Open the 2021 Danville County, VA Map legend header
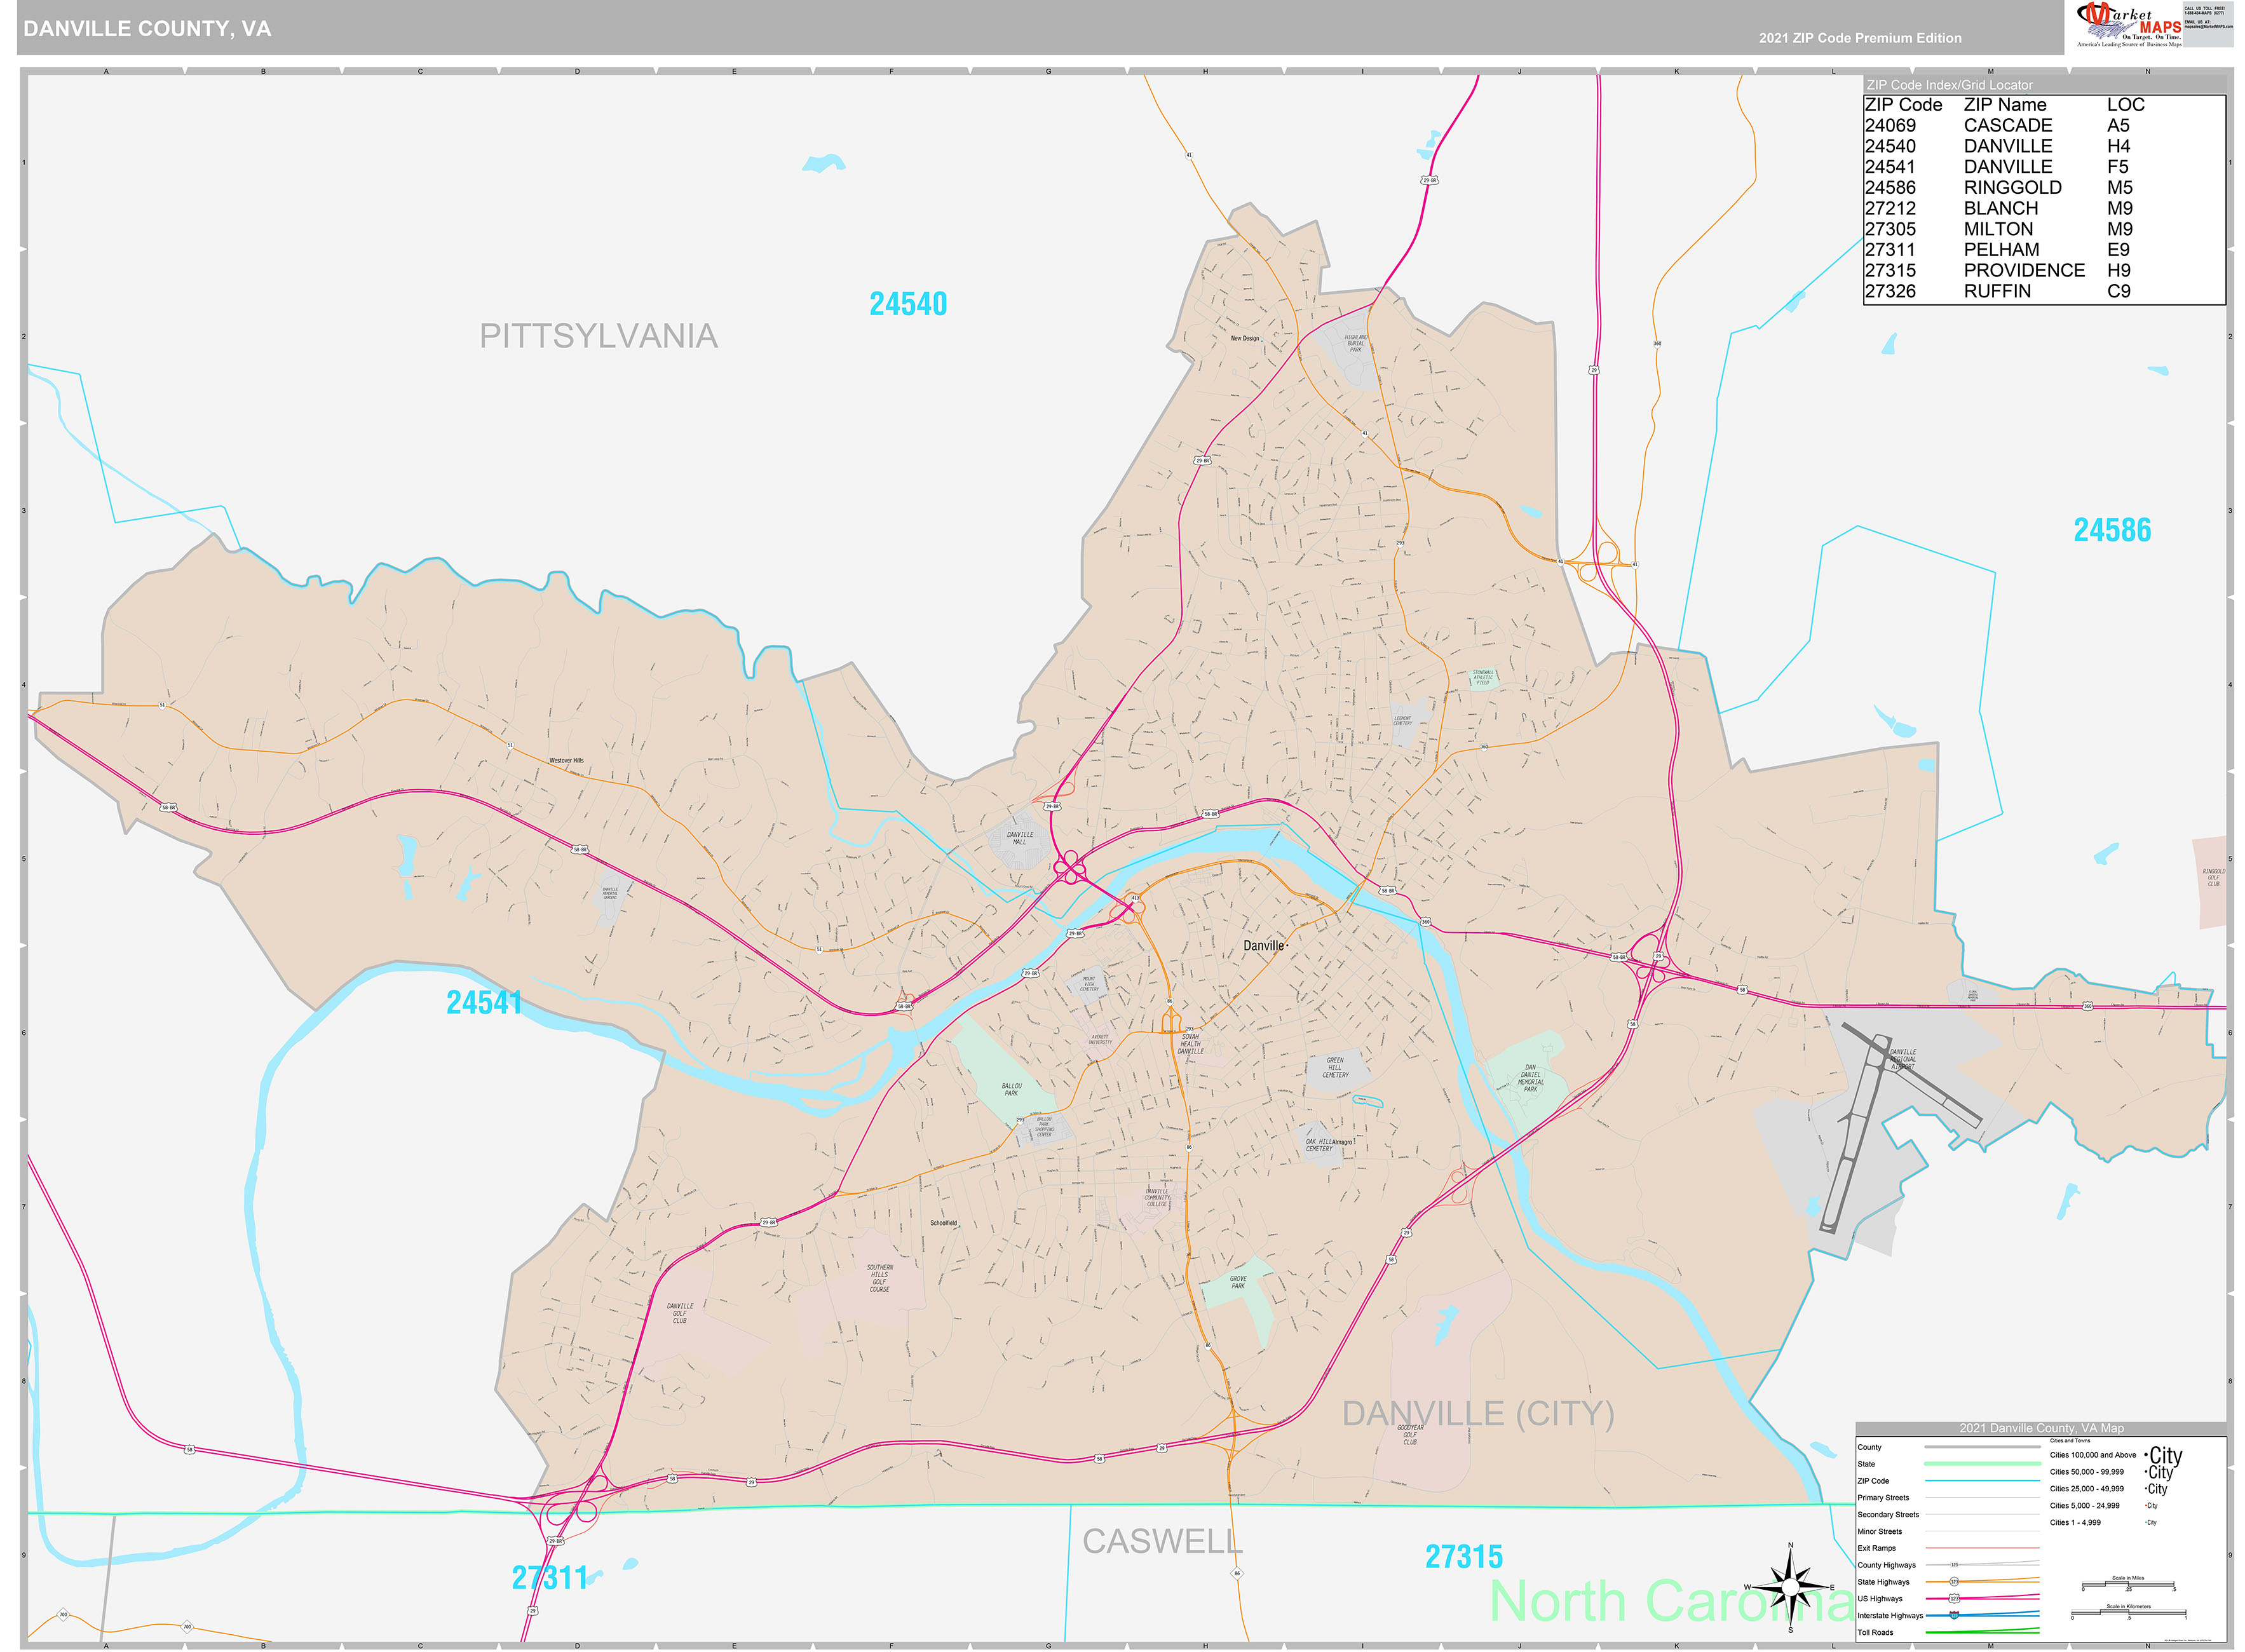 [x=2043, y=1429]
